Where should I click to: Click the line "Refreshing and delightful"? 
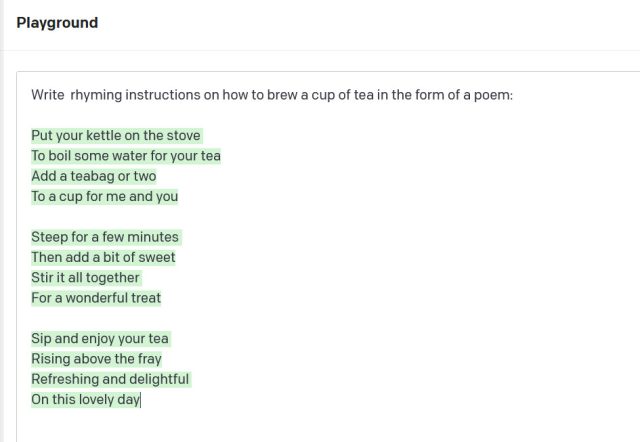(110, 379)
